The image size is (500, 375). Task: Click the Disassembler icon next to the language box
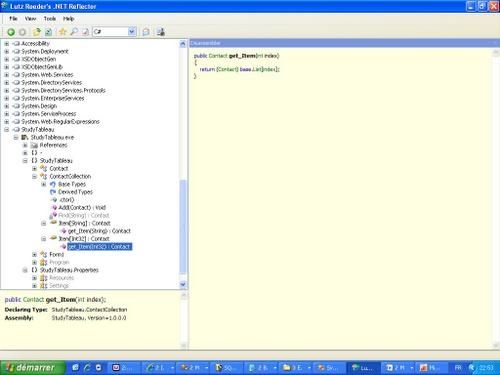pyautogui.click(x=85, y=32)
